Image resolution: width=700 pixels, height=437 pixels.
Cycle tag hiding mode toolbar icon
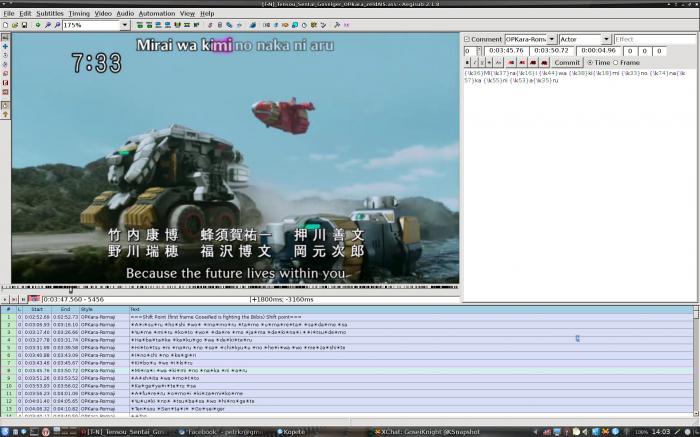click(346, 25)
